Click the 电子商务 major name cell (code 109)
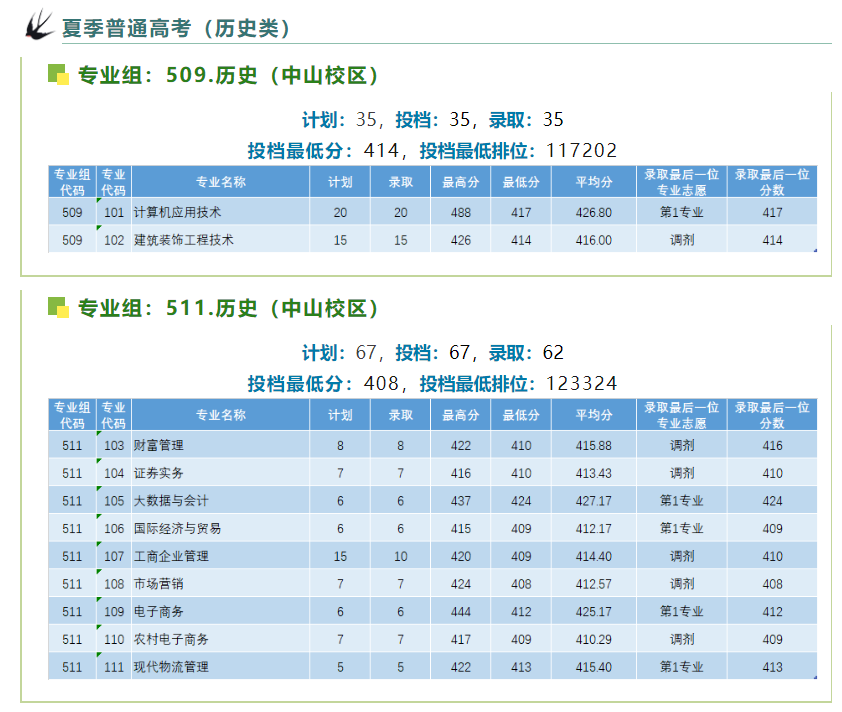The height and width of the screenshot is (712, 842). click(221, 612)
